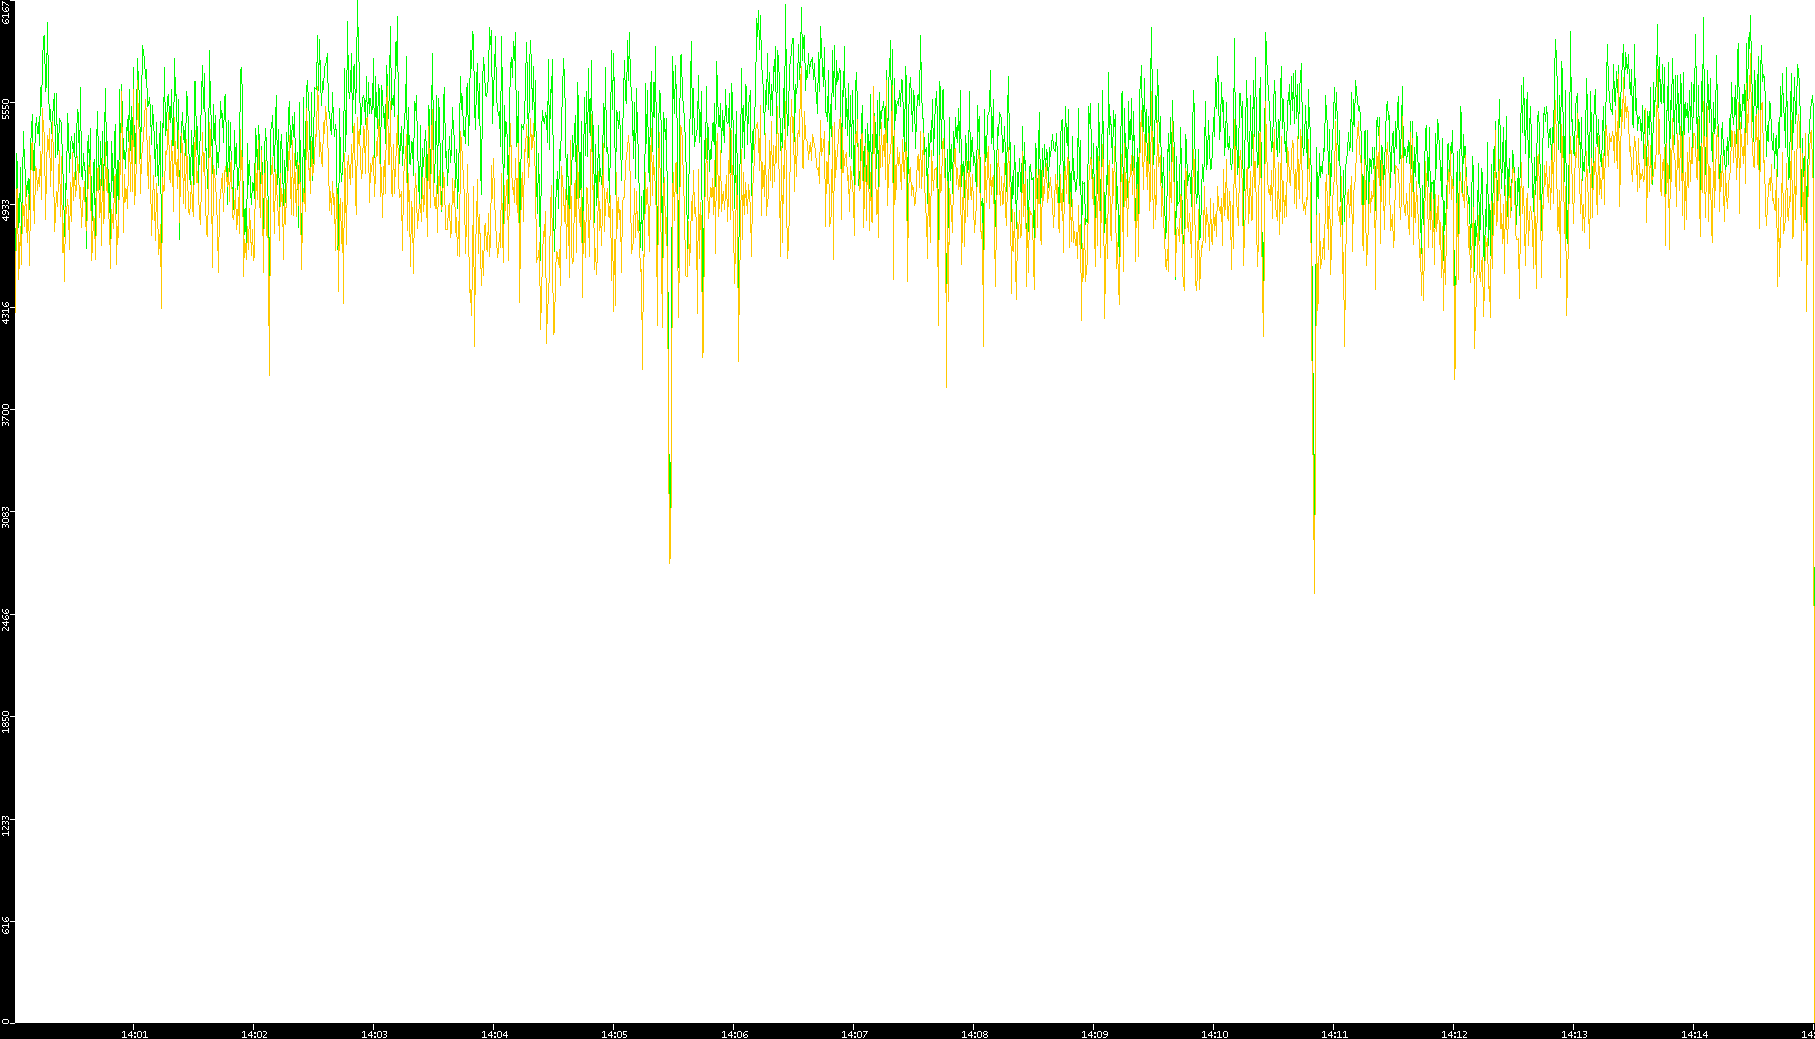This screenshot has width=1815, height=1039.
Task: Click the 2466 value axis label
Action: click(6, 619)
